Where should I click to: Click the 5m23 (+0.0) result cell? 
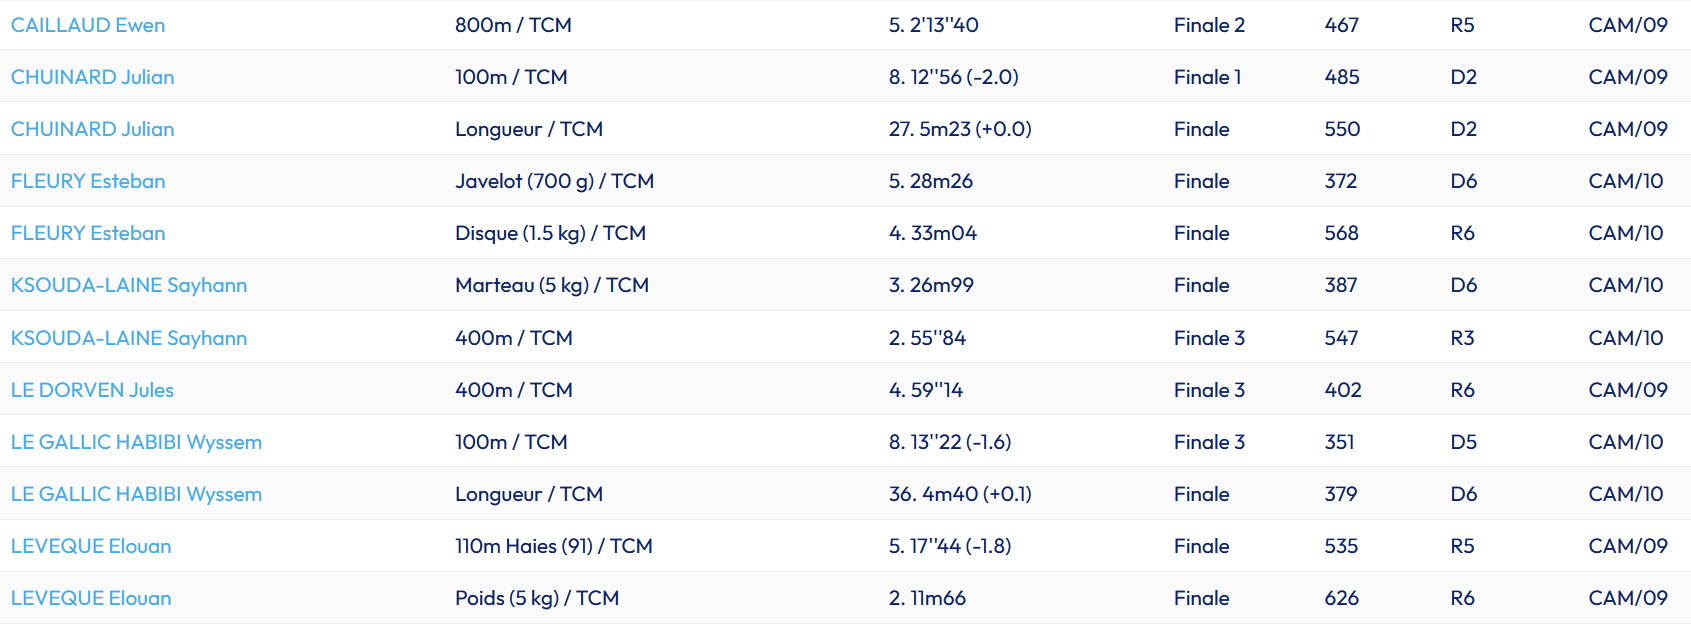click(959, 129)
